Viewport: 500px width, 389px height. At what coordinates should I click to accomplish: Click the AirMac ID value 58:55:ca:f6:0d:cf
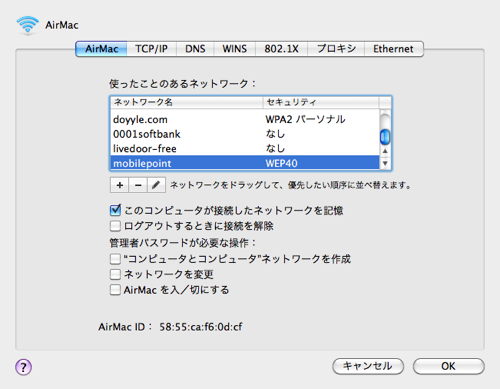[201, 327]
